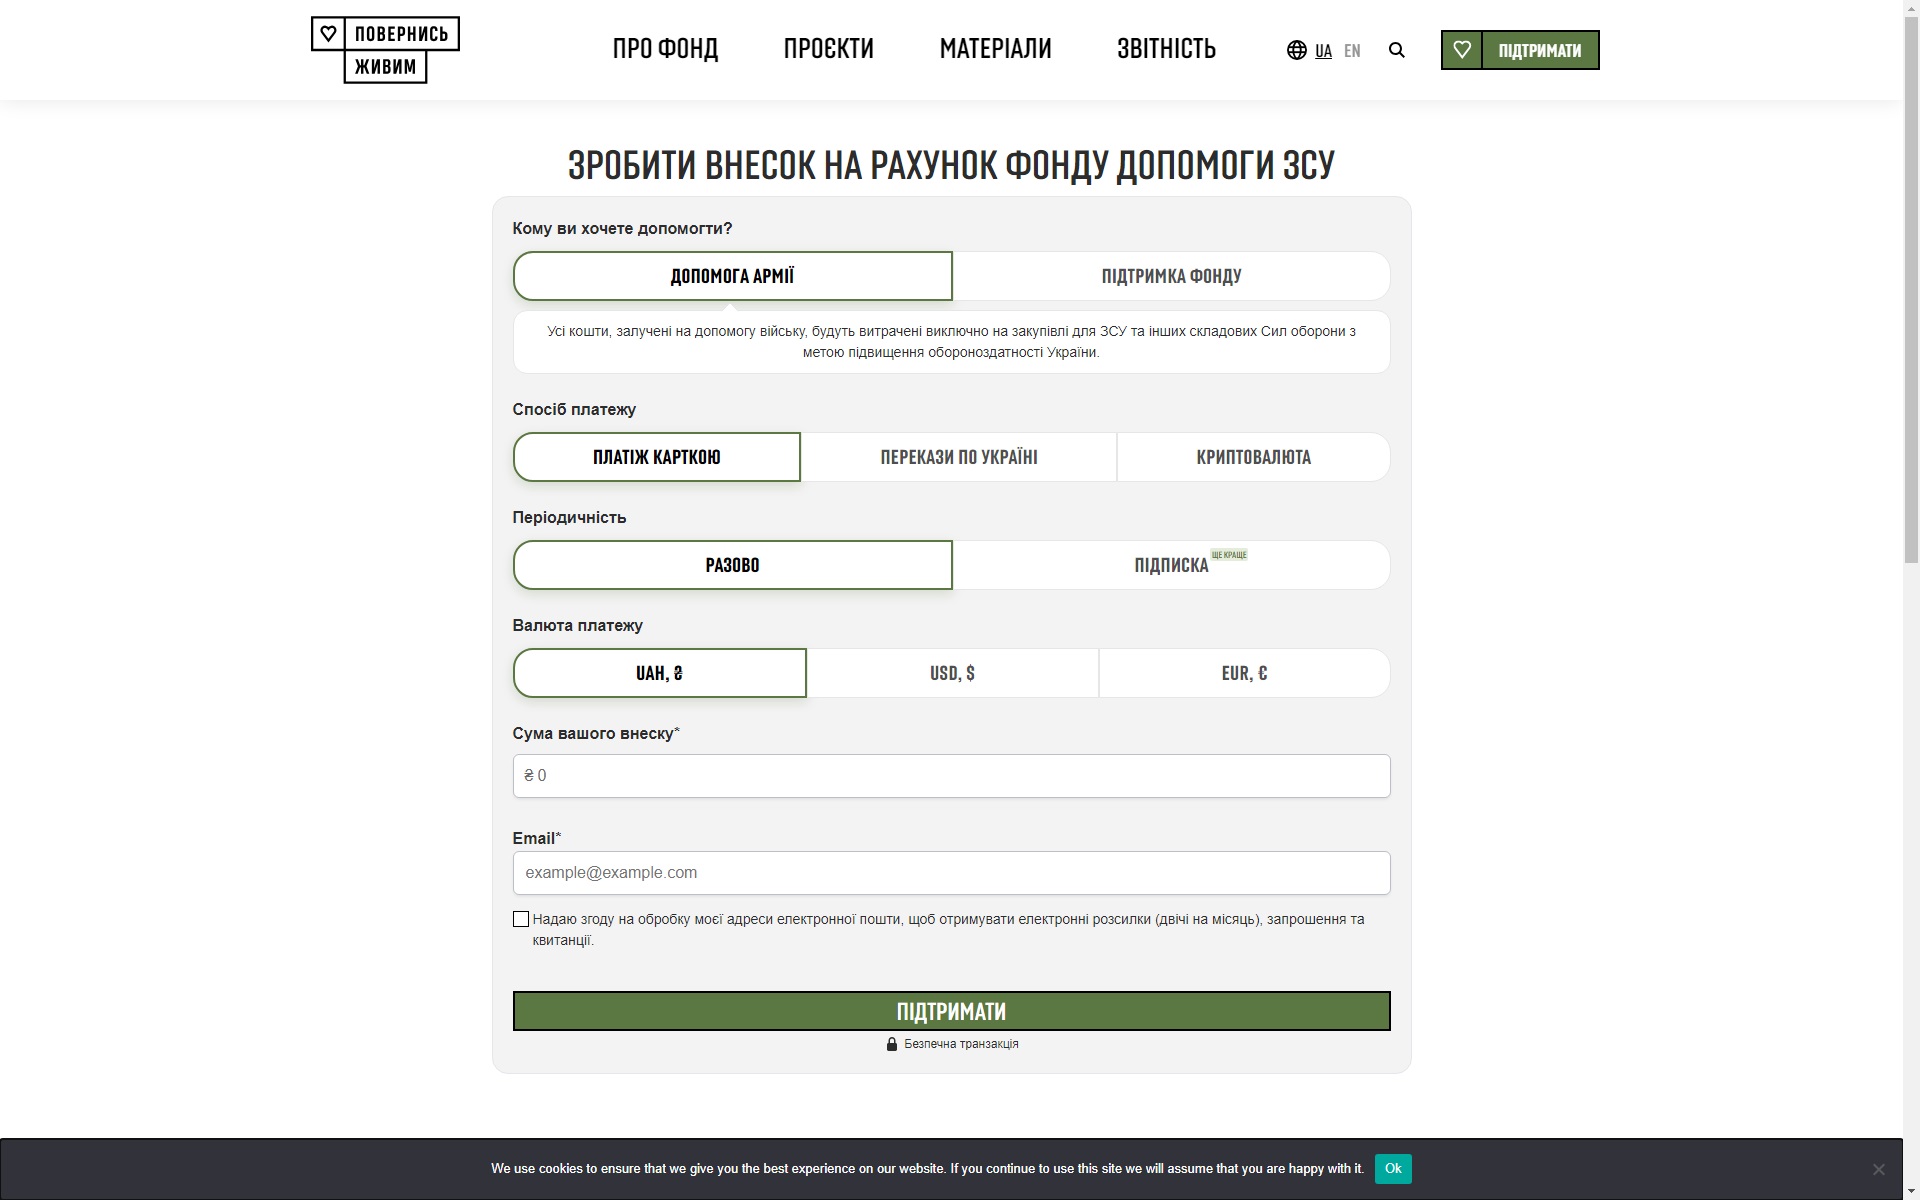Viewport: 1920px width, 1200px height.
Task: Choose Підписка periodicity
Action: (1171, 565)
